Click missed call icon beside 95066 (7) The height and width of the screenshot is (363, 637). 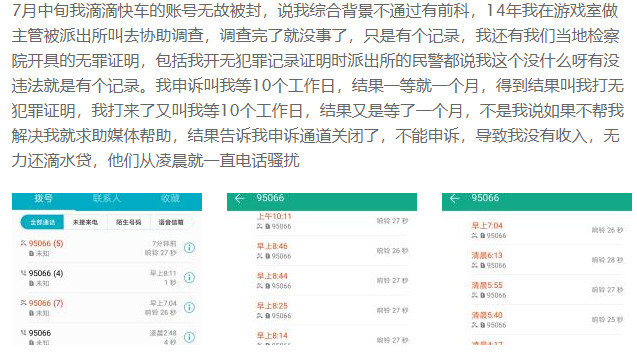(x=24, y=303)
